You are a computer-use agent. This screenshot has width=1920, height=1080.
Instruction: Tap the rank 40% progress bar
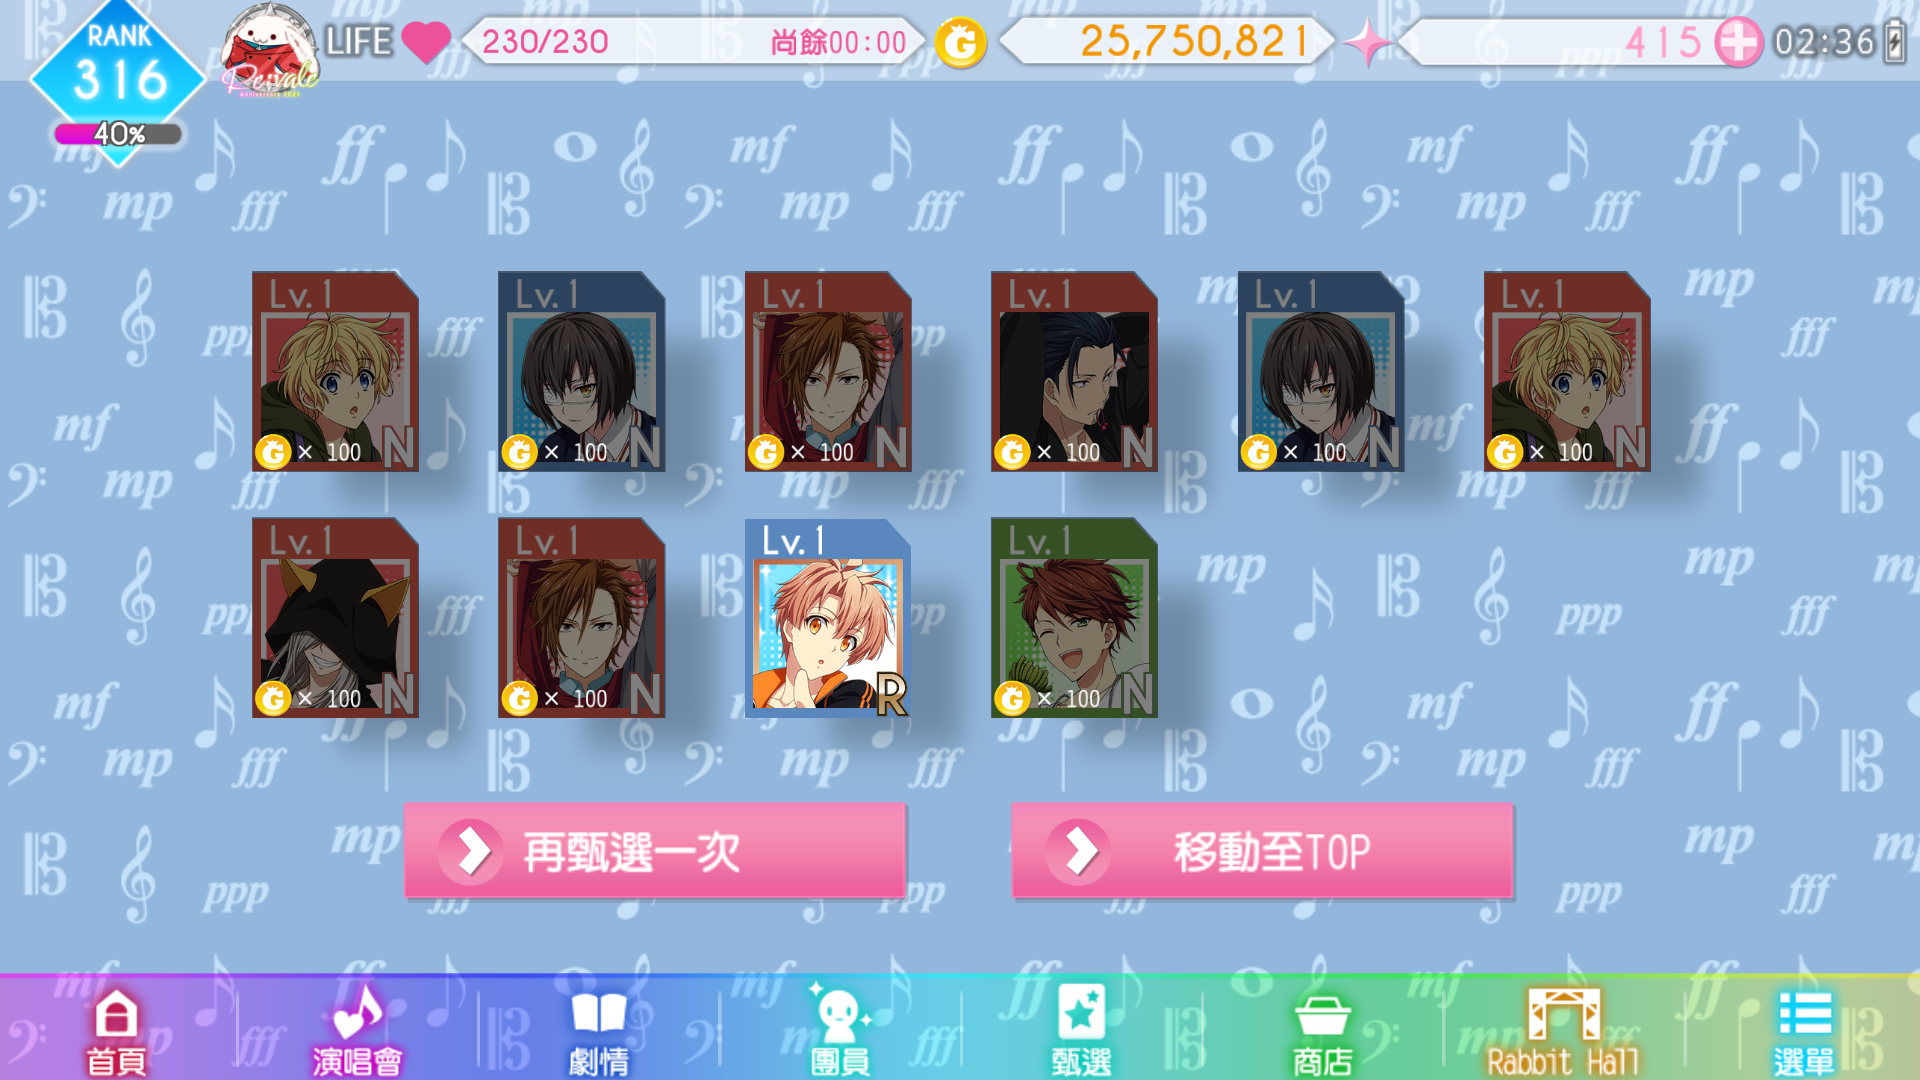click(x=118, y=134)
